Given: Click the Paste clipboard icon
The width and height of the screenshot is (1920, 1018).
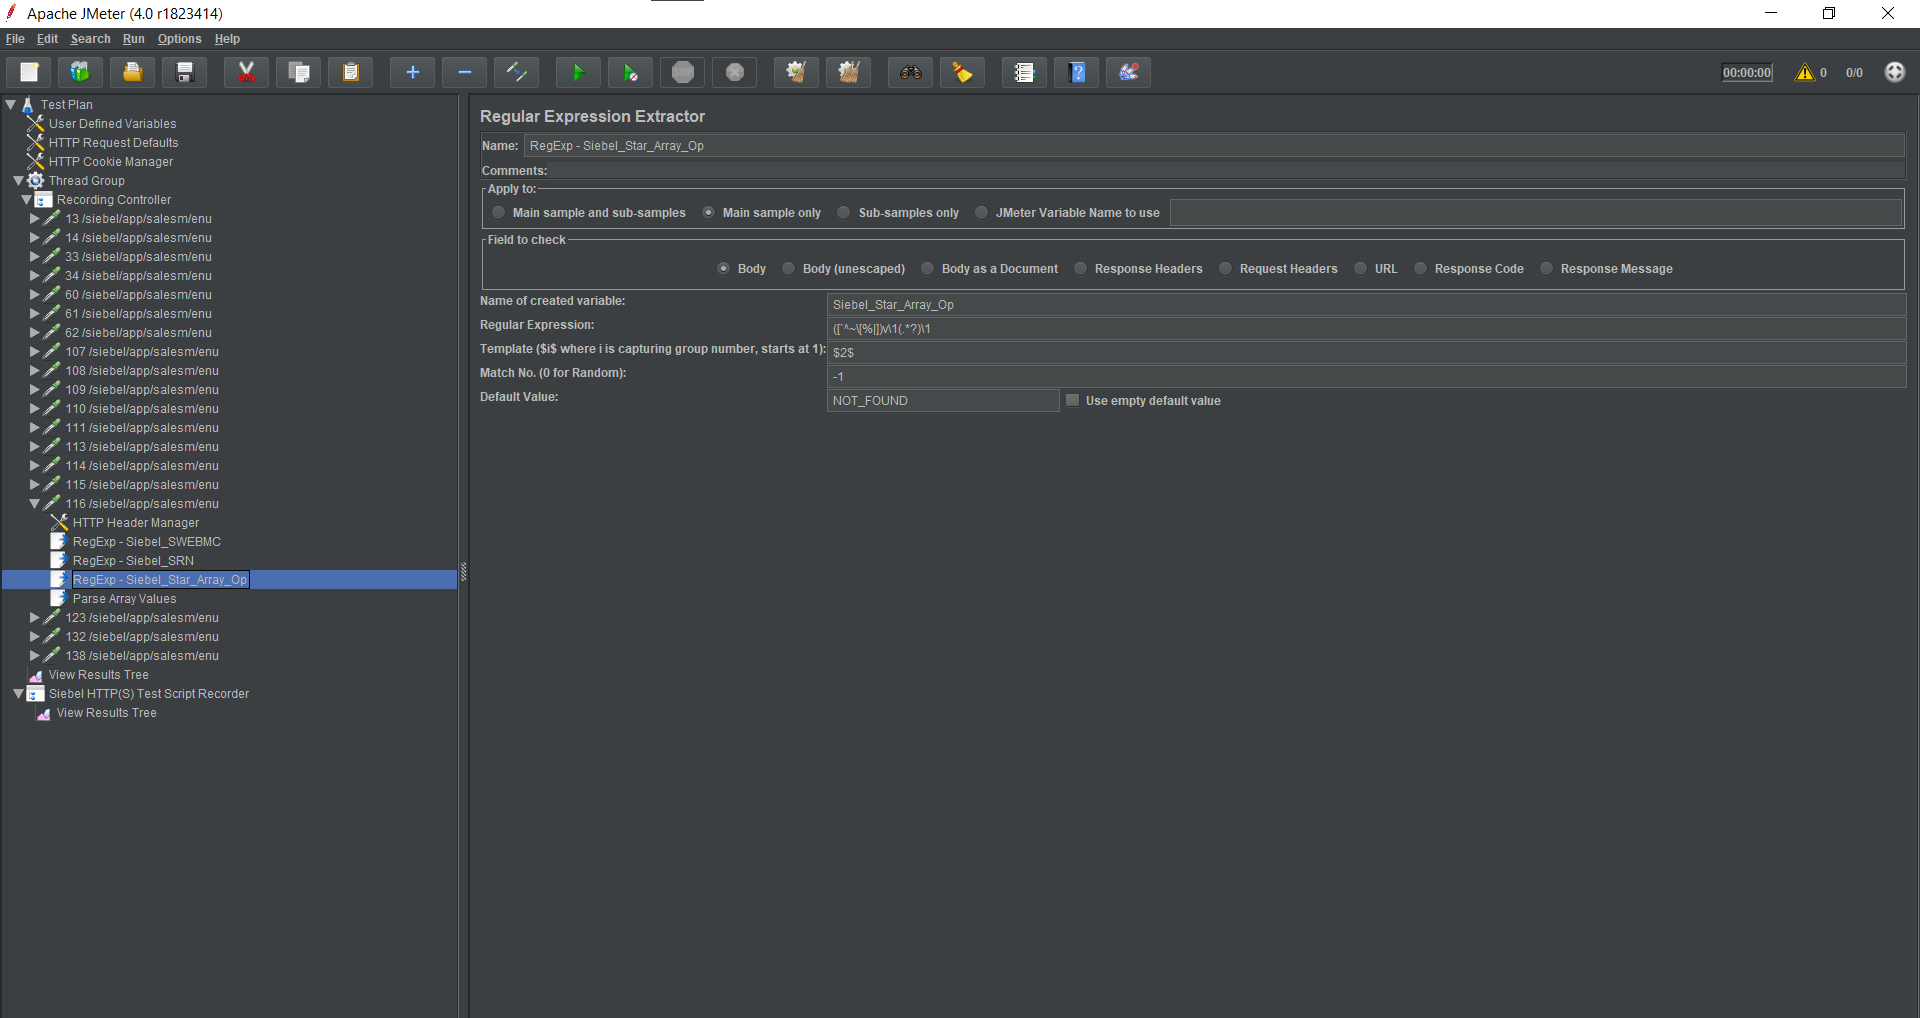Looking at the screenshot, I should (351, 72).
